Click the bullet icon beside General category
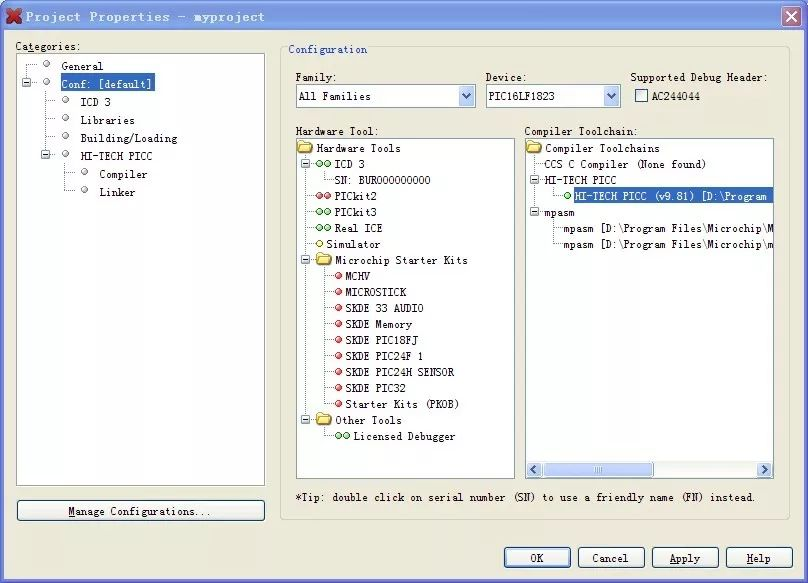 click(46, 64)
